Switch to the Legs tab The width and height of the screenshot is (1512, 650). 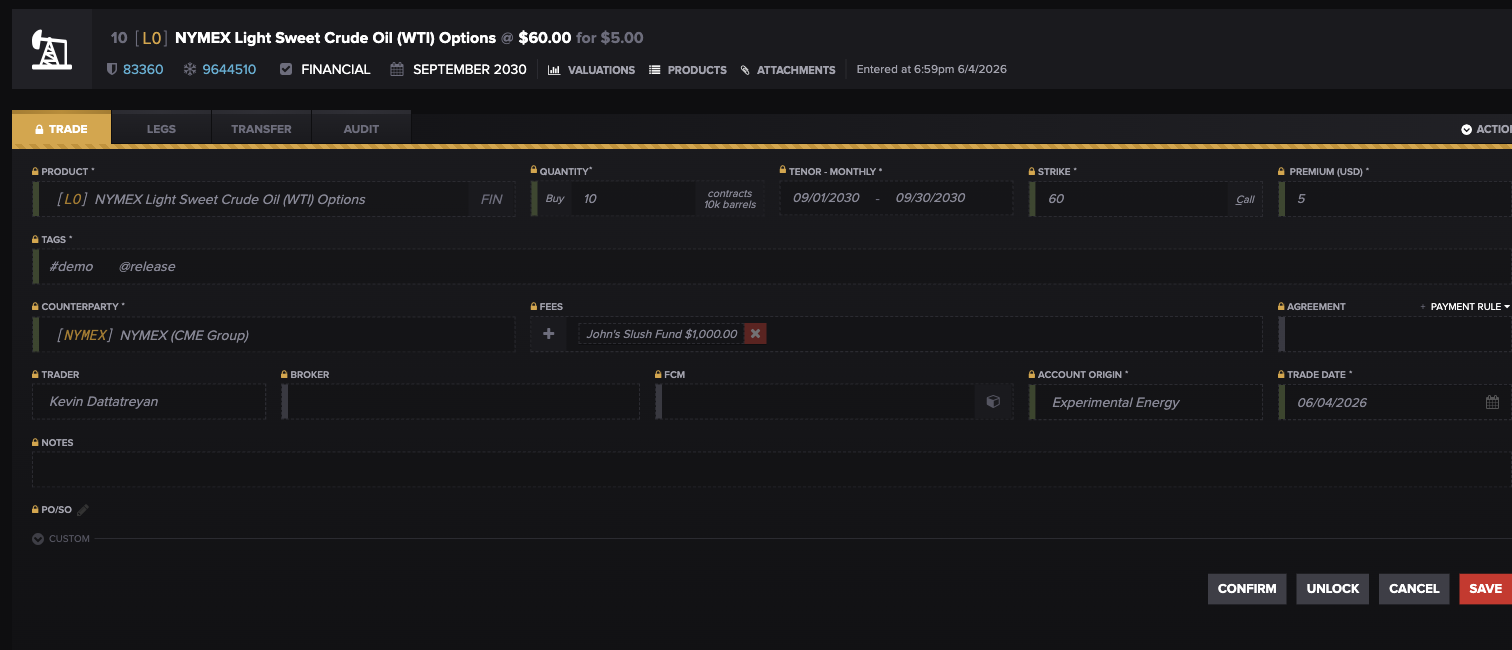point(161,128)
